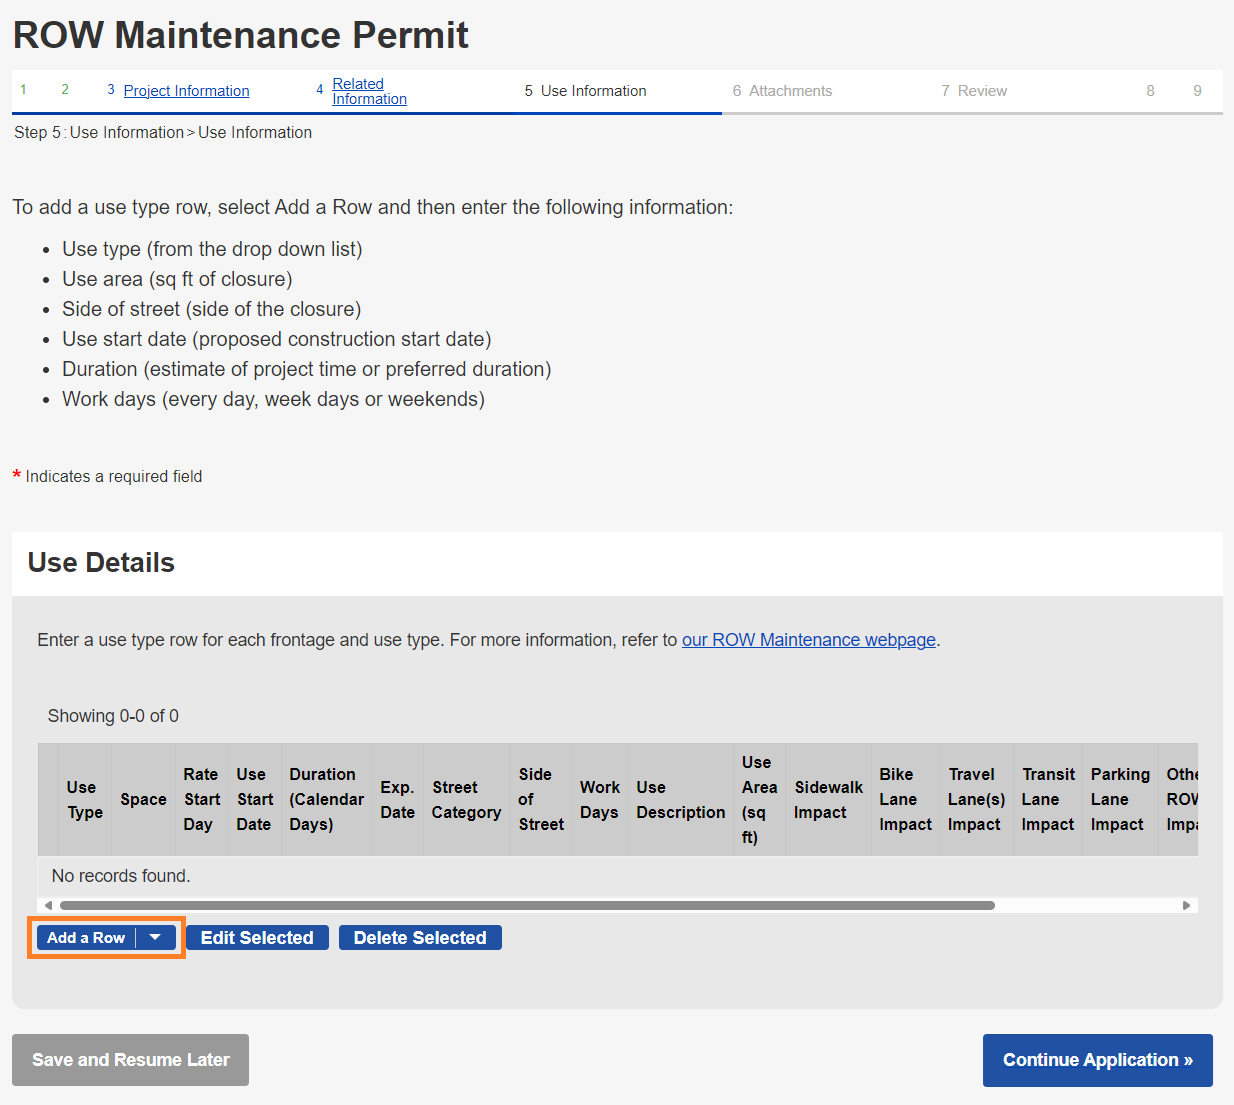The width and height of the screenshot is (1234, 1105).
Task: Click step 9 in progress bar
Action: [x=1197, y=91]
